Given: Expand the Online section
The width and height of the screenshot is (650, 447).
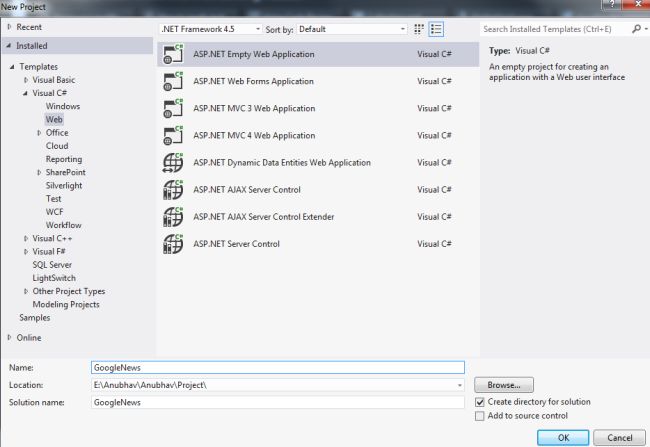Looking at the screenshot, I should pyautogui.click(x=9, y=338).
